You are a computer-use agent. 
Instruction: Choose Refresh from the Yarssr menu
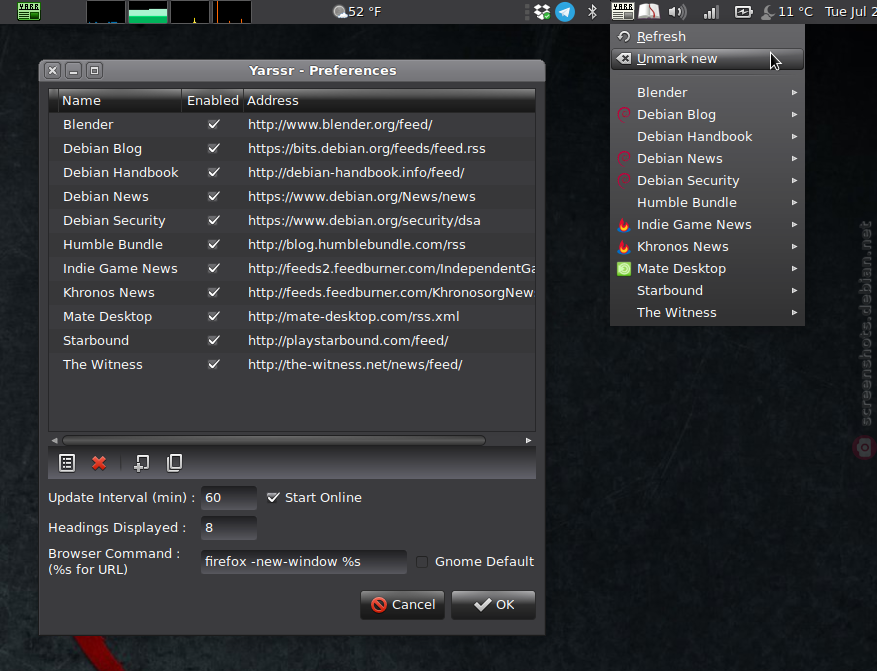tap(708, 36)
